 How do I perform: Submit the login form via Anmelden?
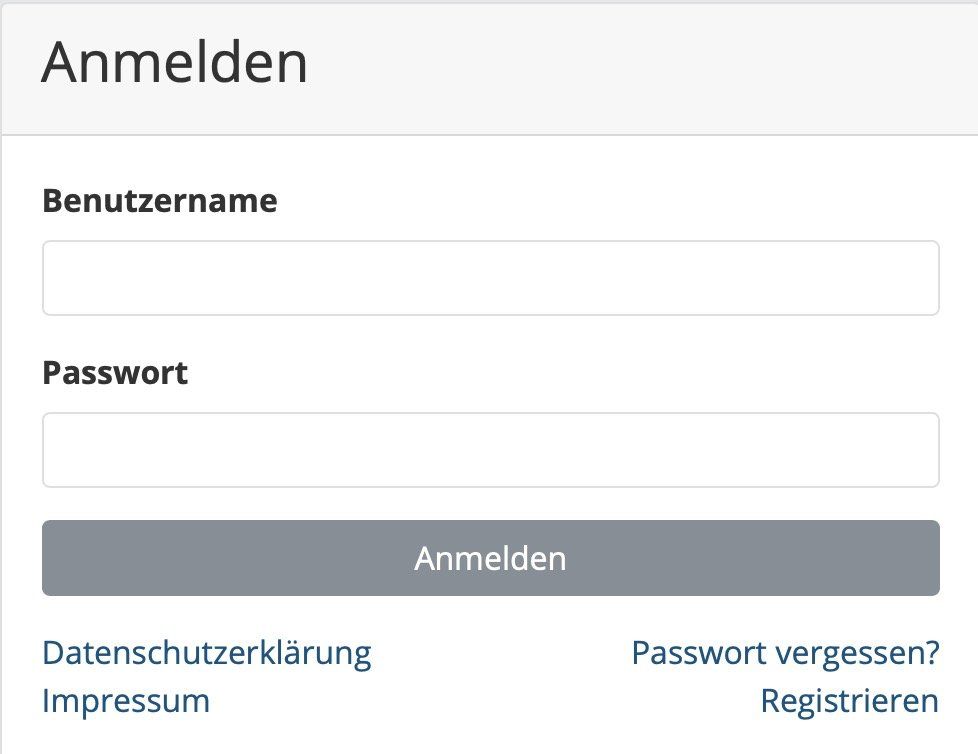point(490,558)
